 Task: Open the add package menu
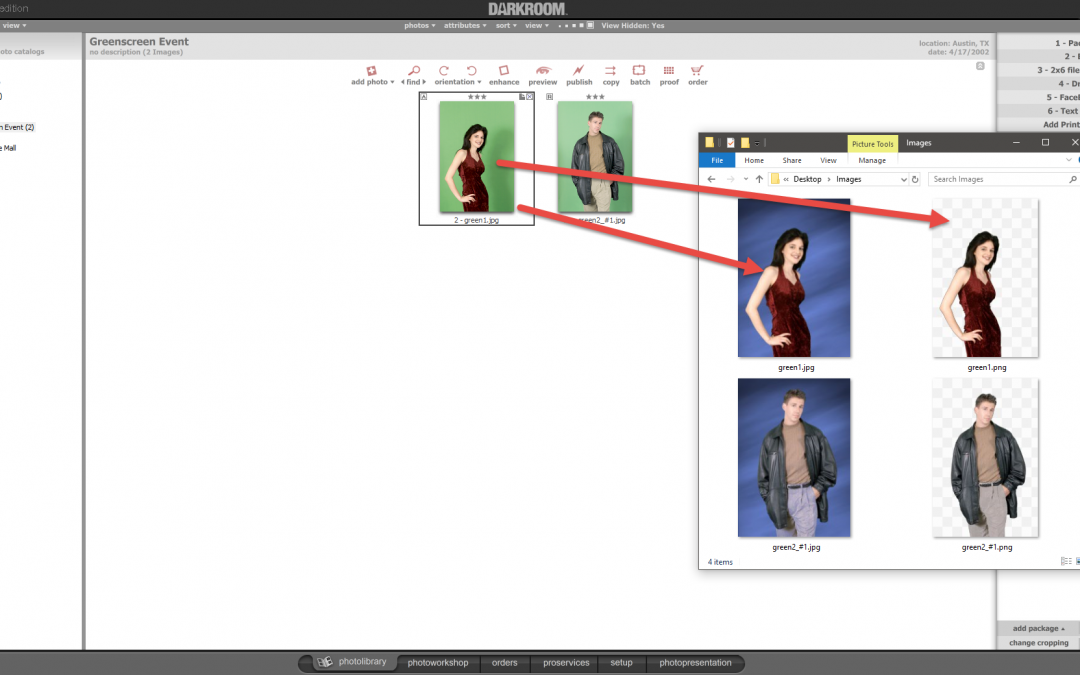click(x=1038, y=628)
